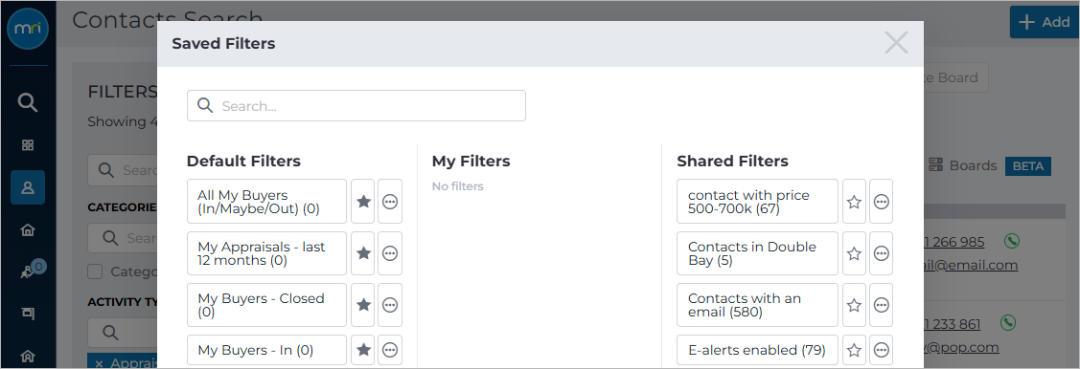
Task: Apply My Appraisals - last 12 months filter
Action: pos(267,253)
